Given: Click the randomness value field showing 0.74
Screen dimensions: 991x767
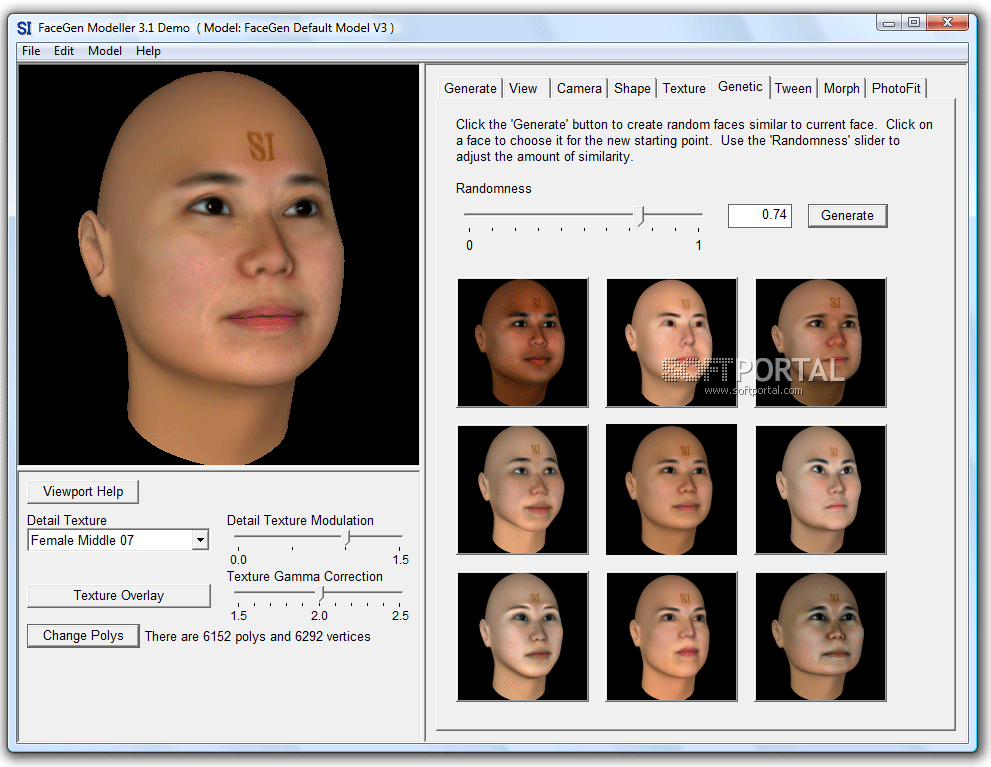Looking at the screenshot, I should (760, 215).
